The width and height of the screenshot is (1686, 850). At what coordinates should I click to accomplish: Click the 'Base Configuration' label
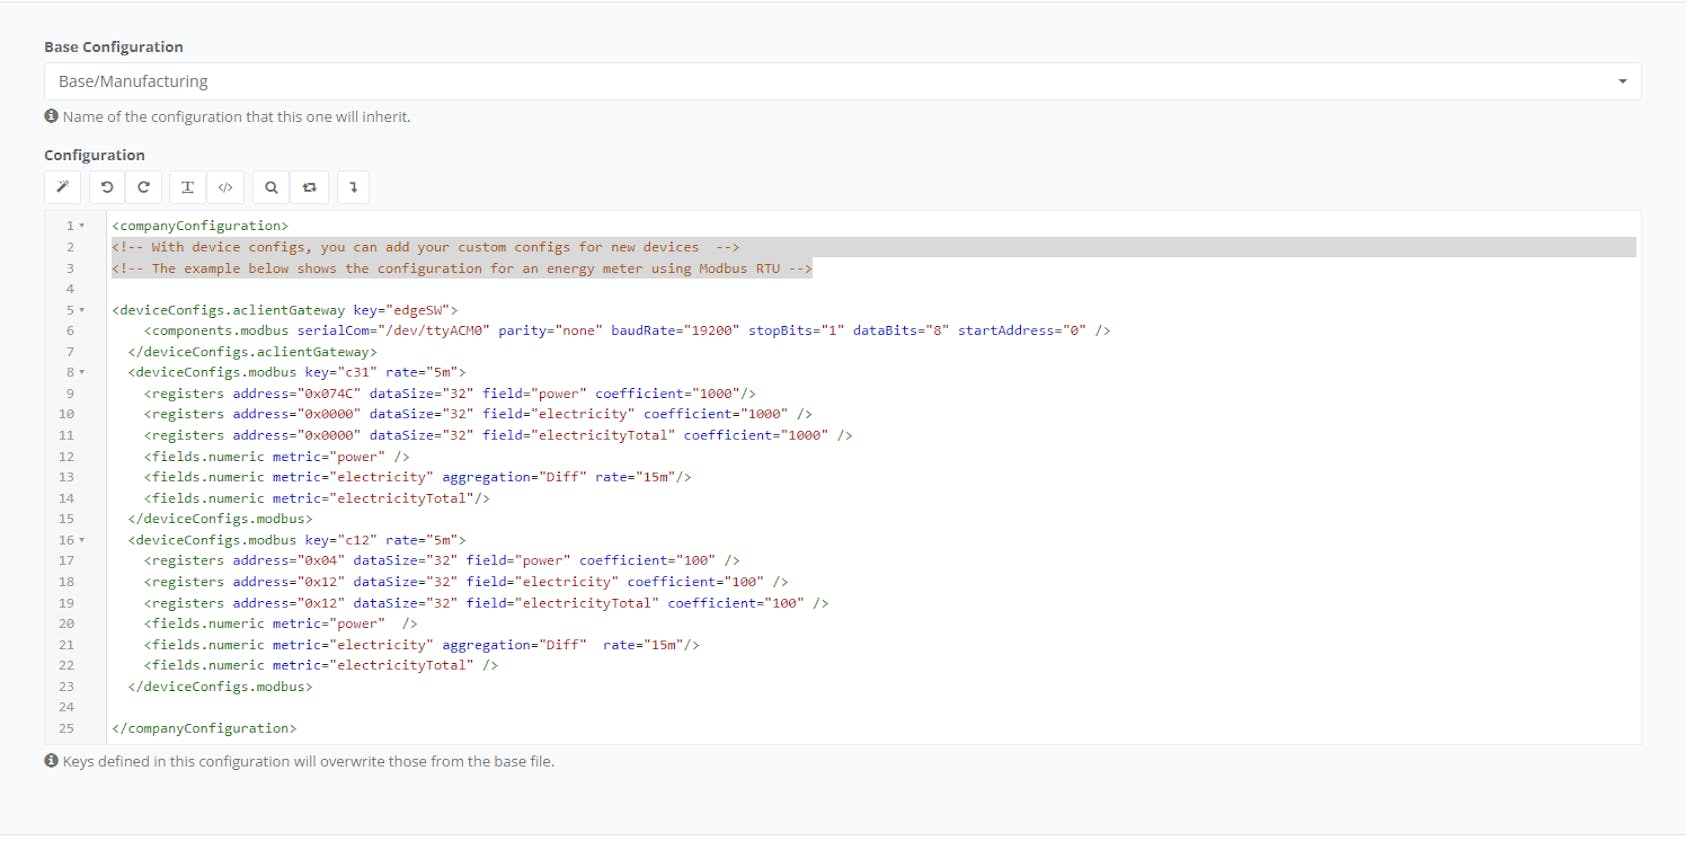pyautogui.click(x=113, y=47)
